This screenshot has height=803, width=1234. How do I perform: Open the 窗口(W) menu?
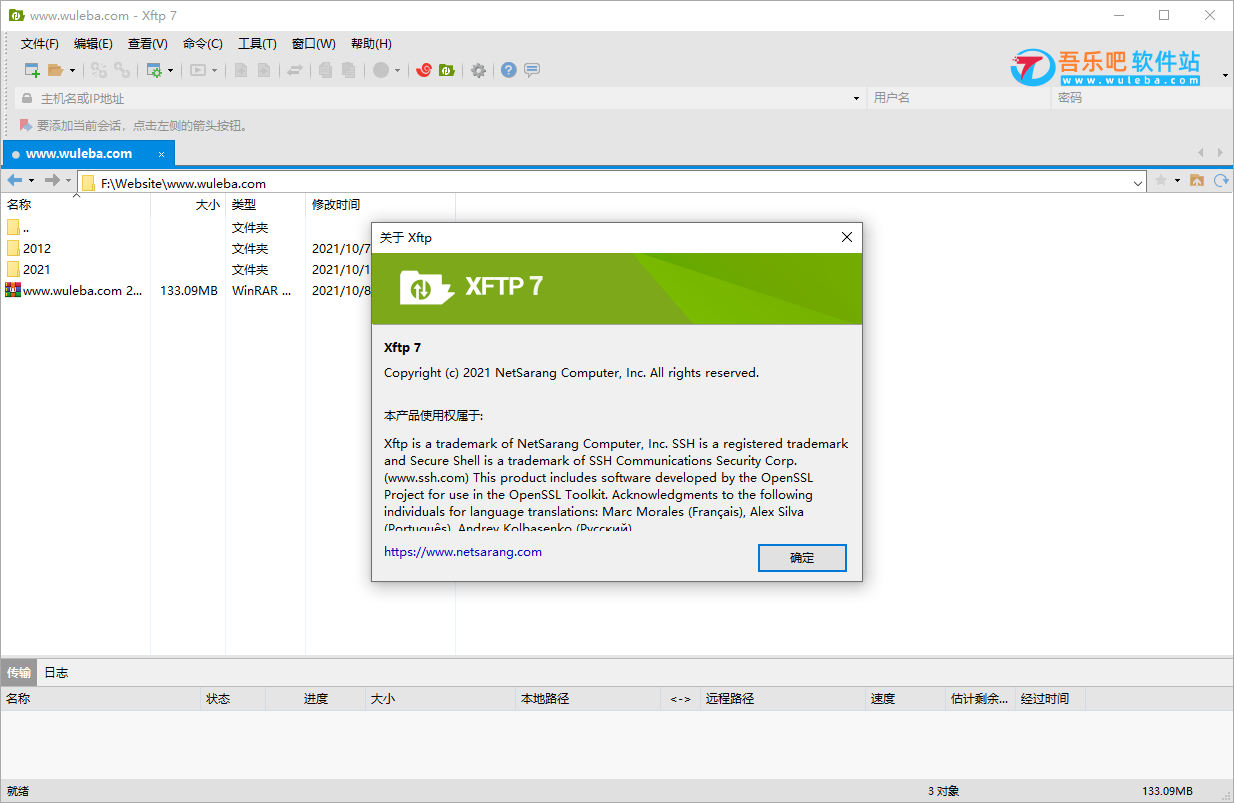(x=314, y=44)
